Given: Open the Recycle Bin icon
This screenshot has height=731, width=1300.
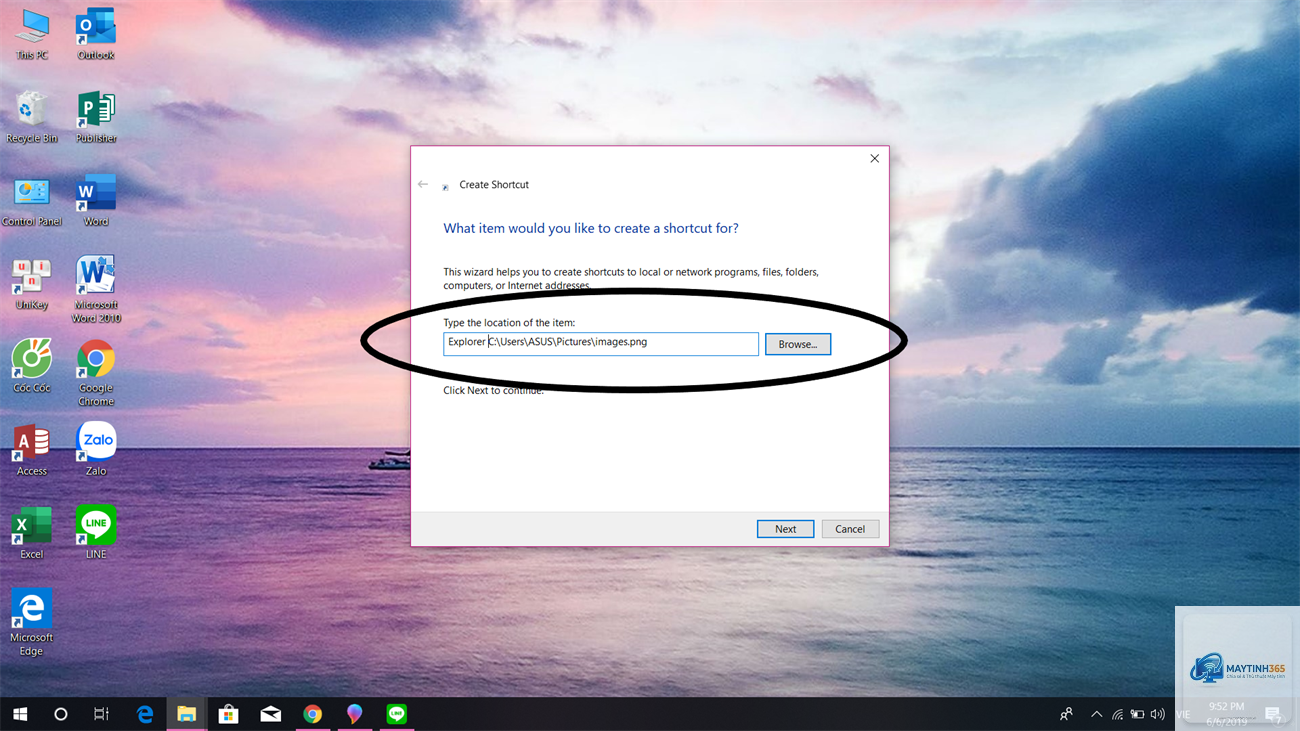Looking at the screenshot, I should [32, 117].
